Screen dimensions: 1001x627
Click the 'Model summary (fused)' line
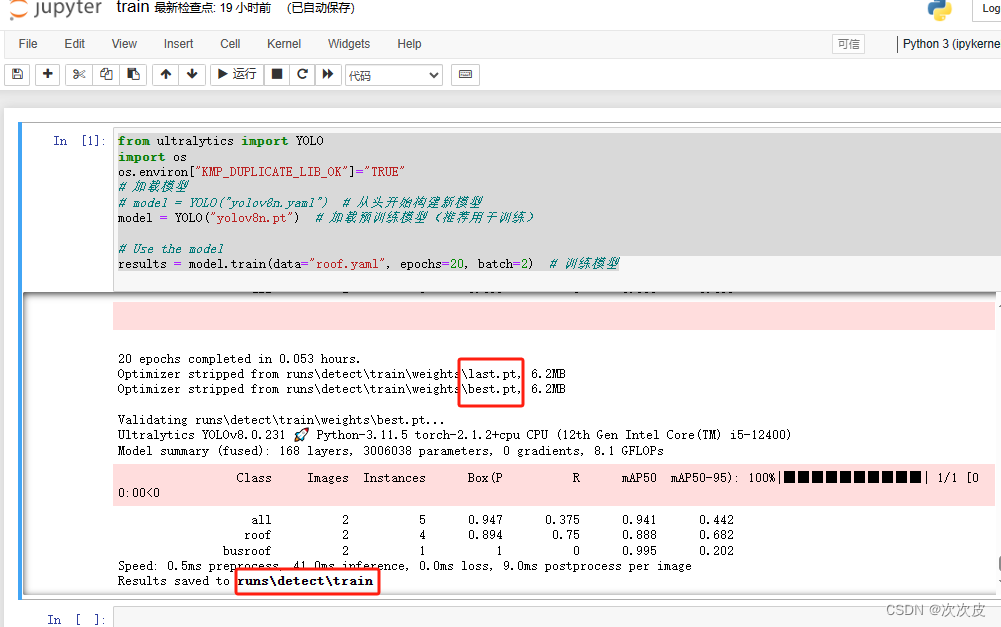click(x=391, y=451)
